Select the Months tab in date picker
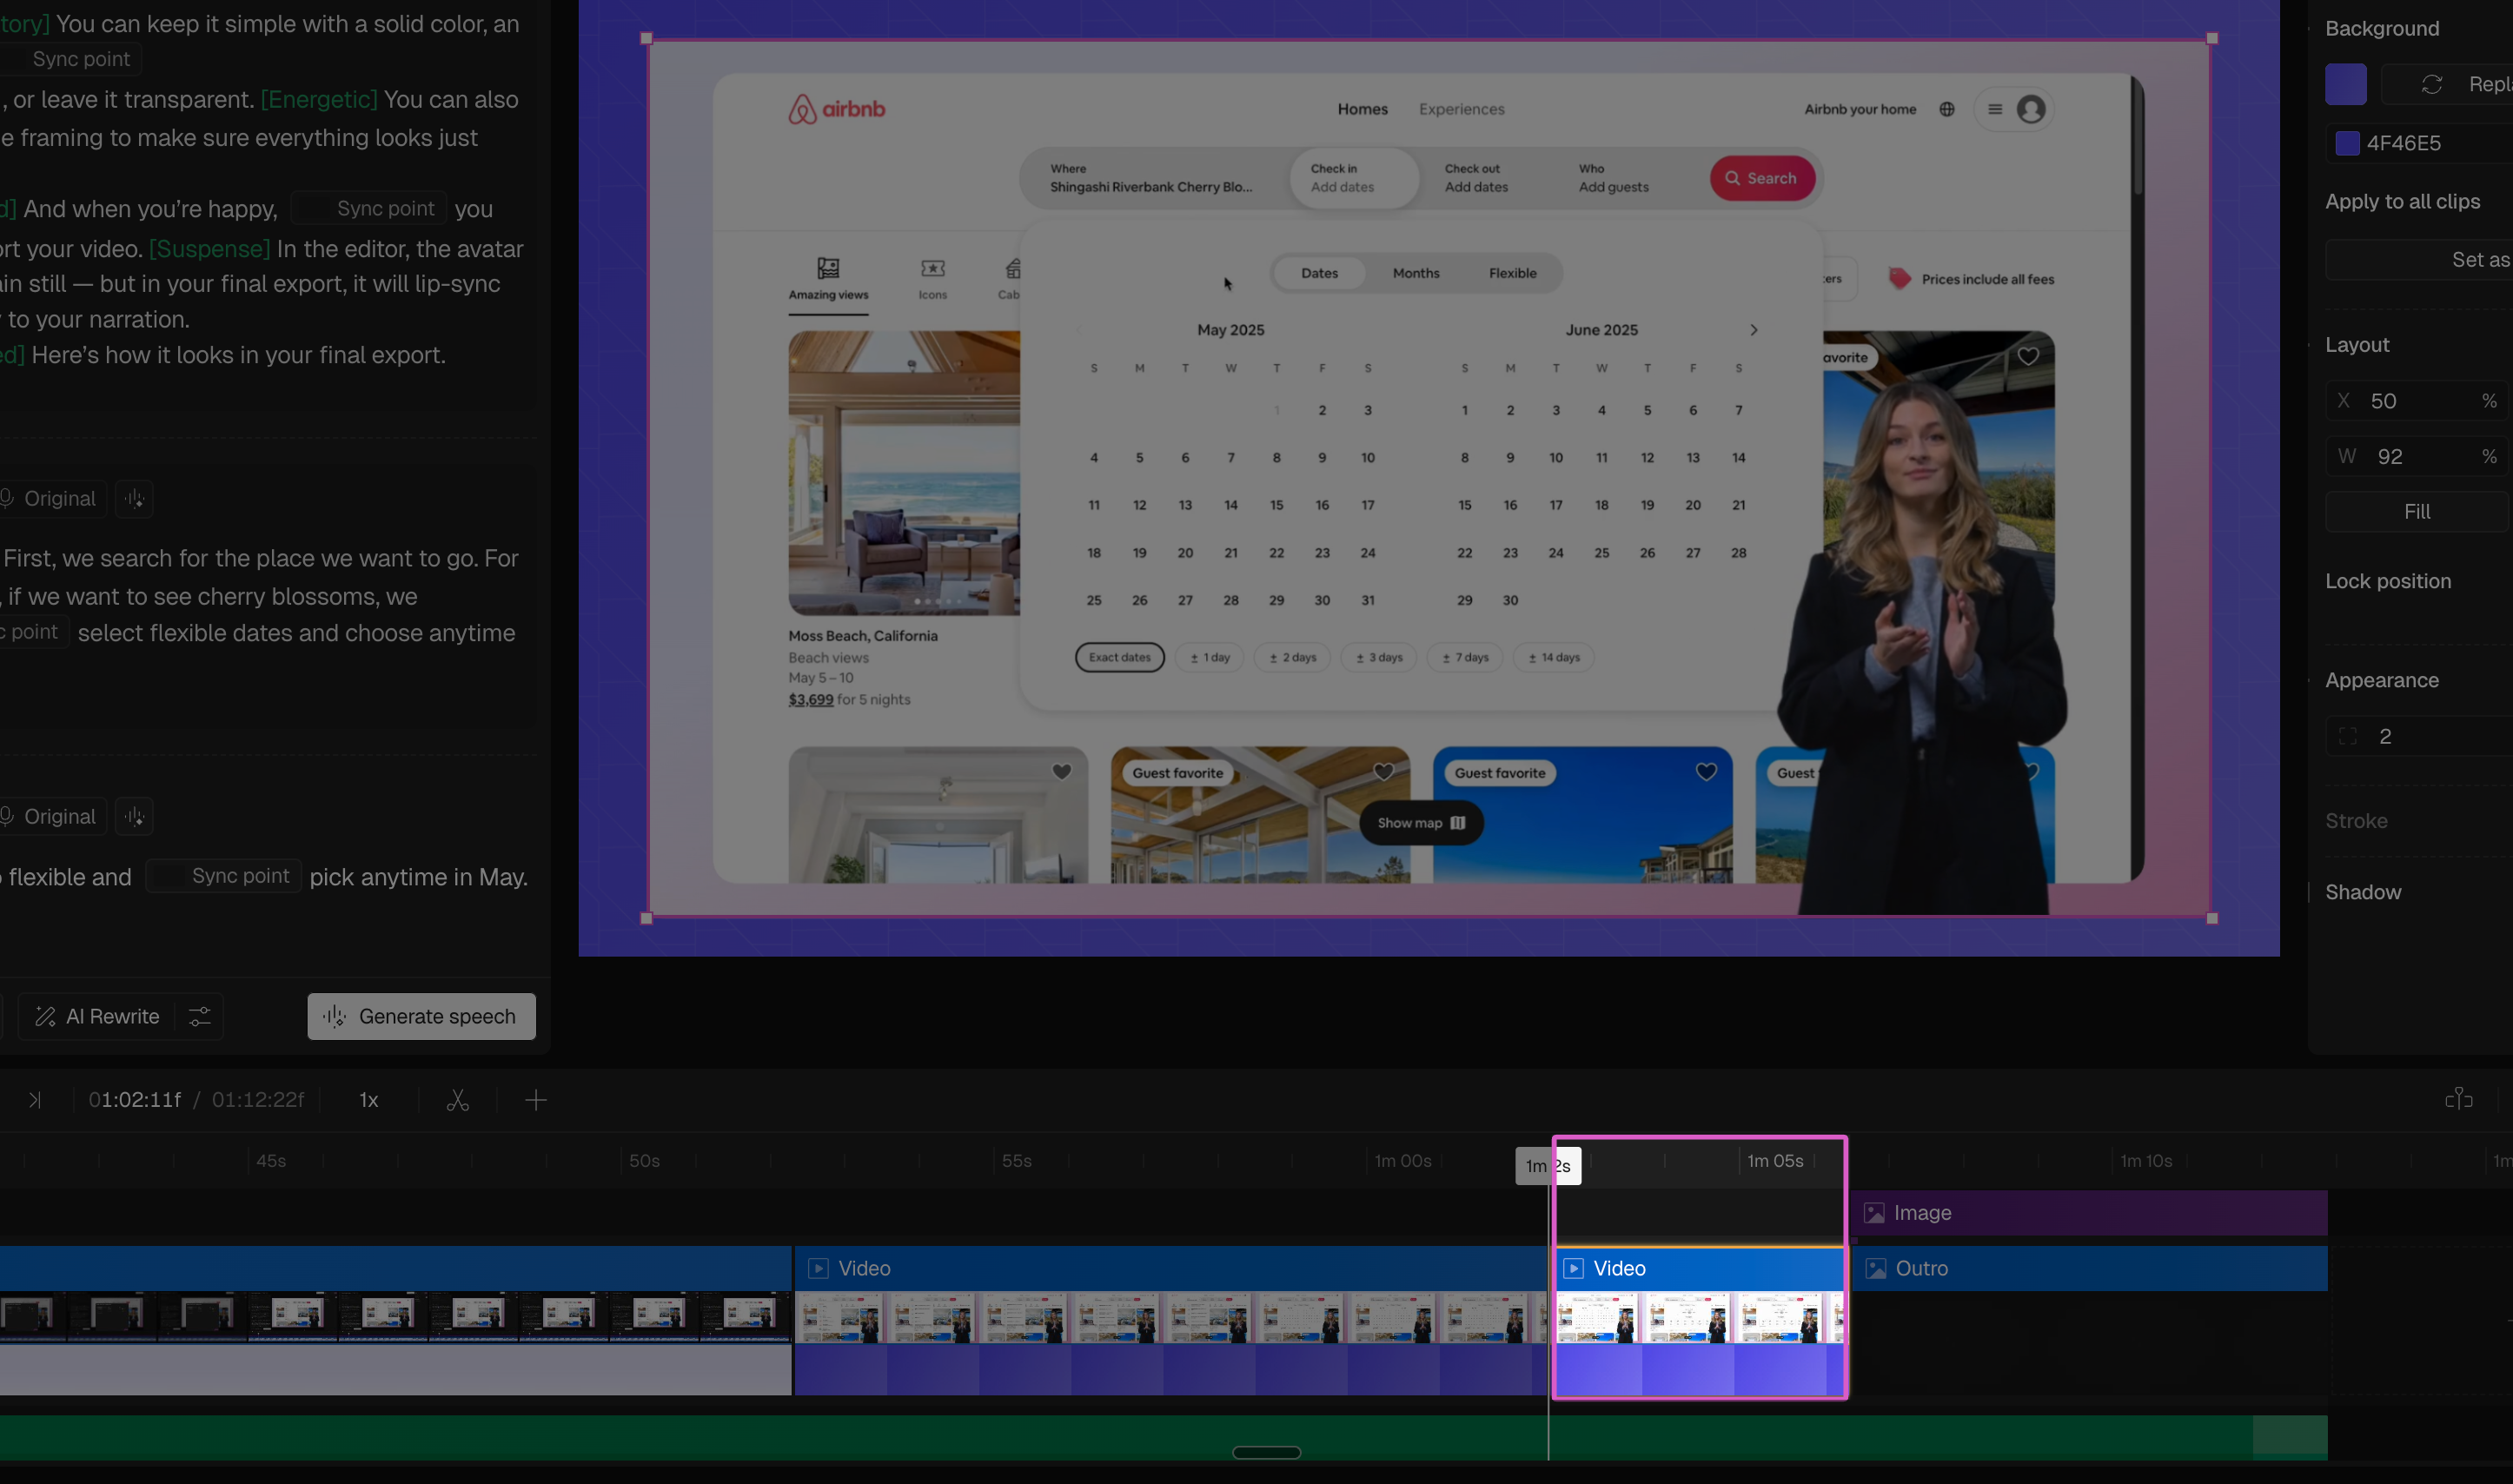The image size is (2513, 1484). 1416,273
